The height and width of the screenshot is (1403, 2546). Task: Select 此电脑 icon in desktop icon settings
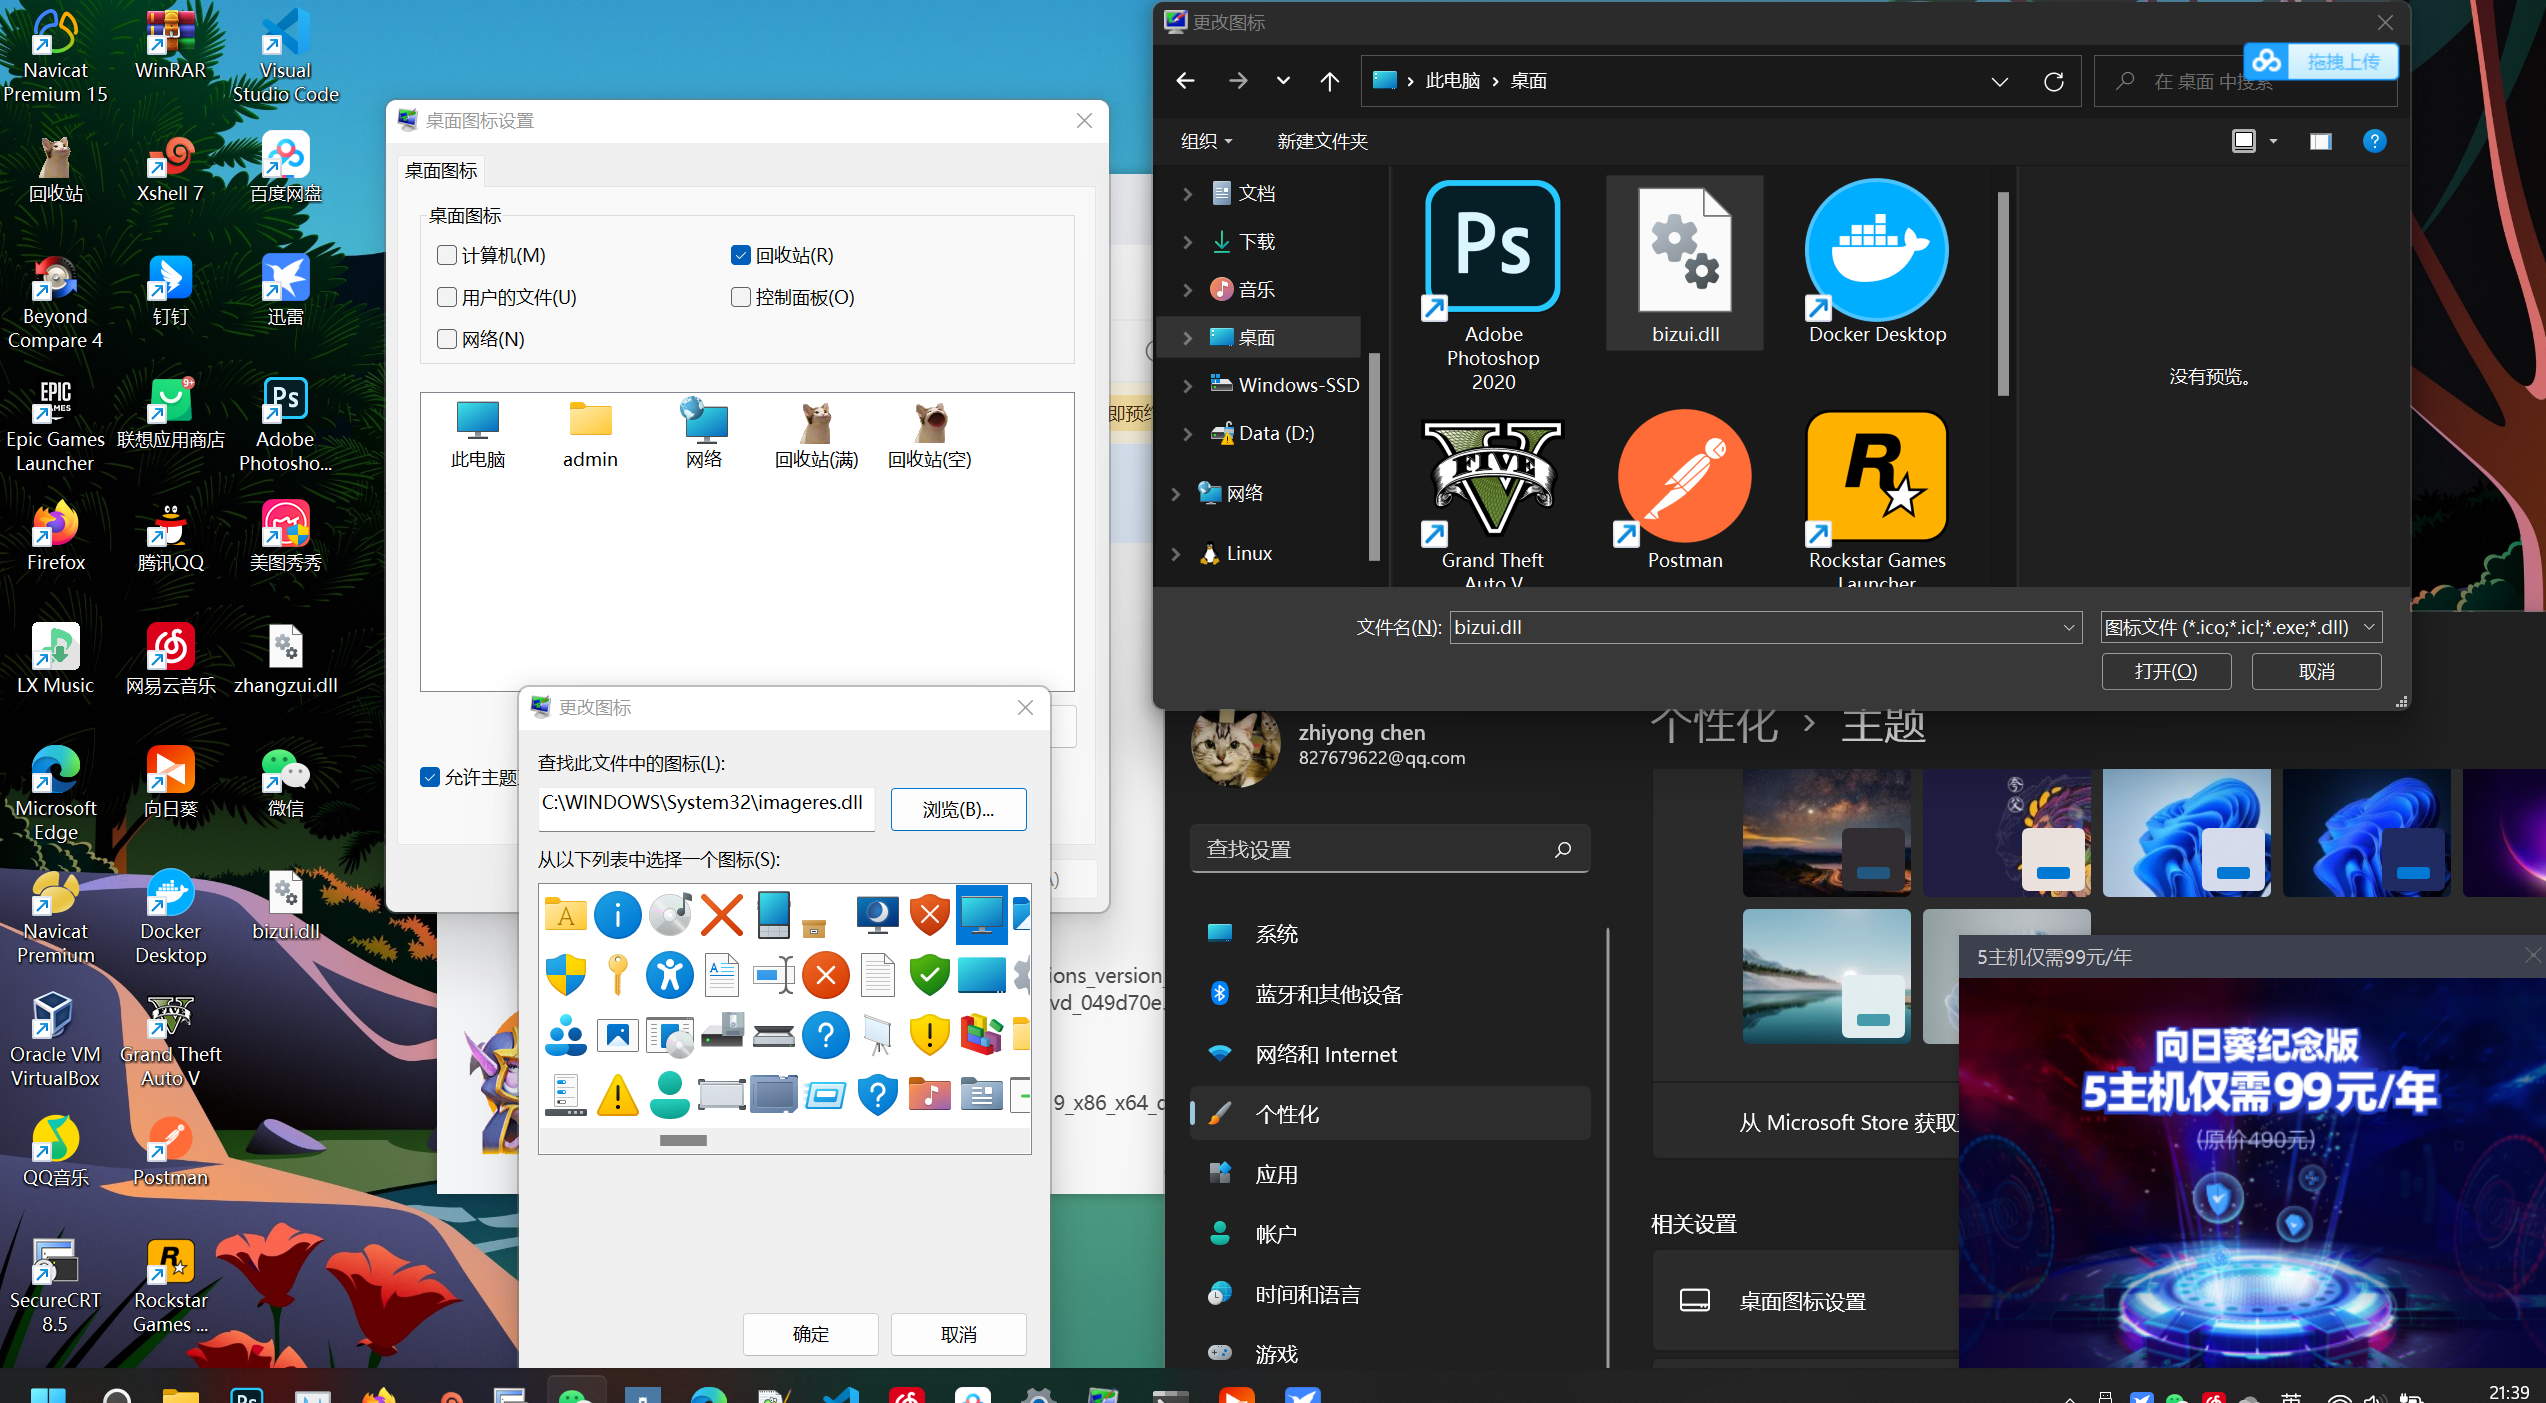coord(477,436)
